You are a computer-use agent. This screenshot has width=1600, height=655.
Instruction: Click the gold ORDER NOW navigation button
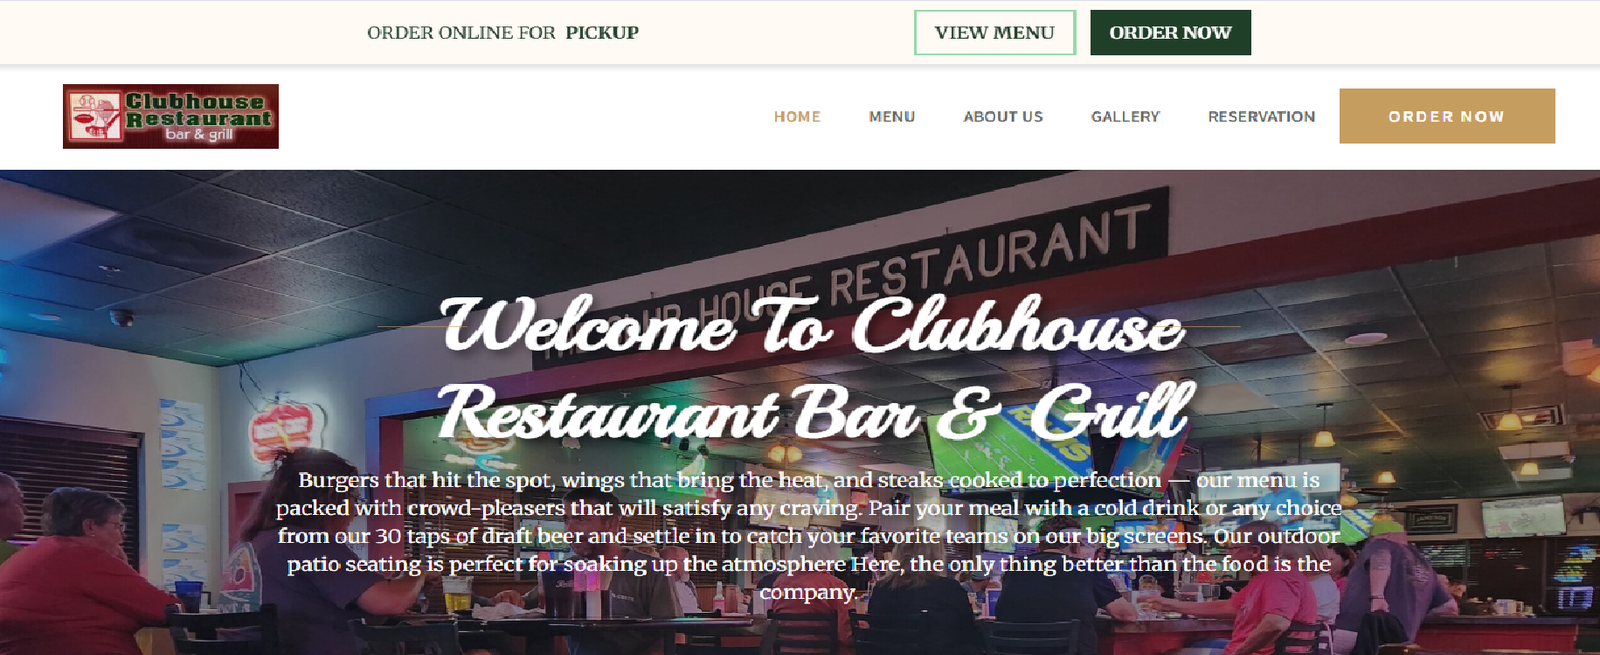[1447, 116]
